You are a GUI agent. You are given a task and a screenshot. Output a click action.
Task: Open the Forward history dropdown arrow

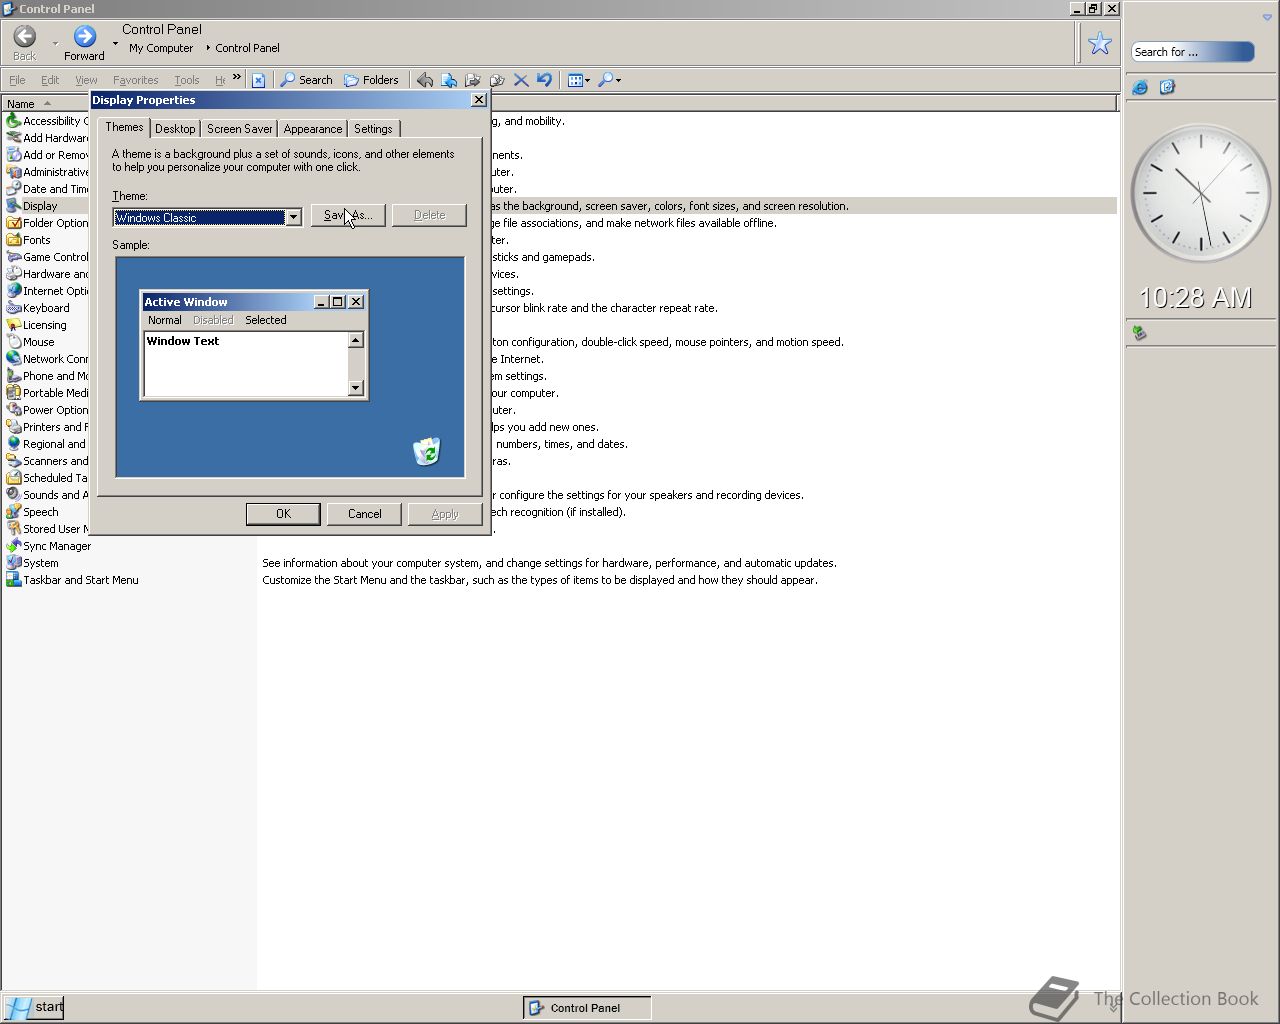(115, 44)
